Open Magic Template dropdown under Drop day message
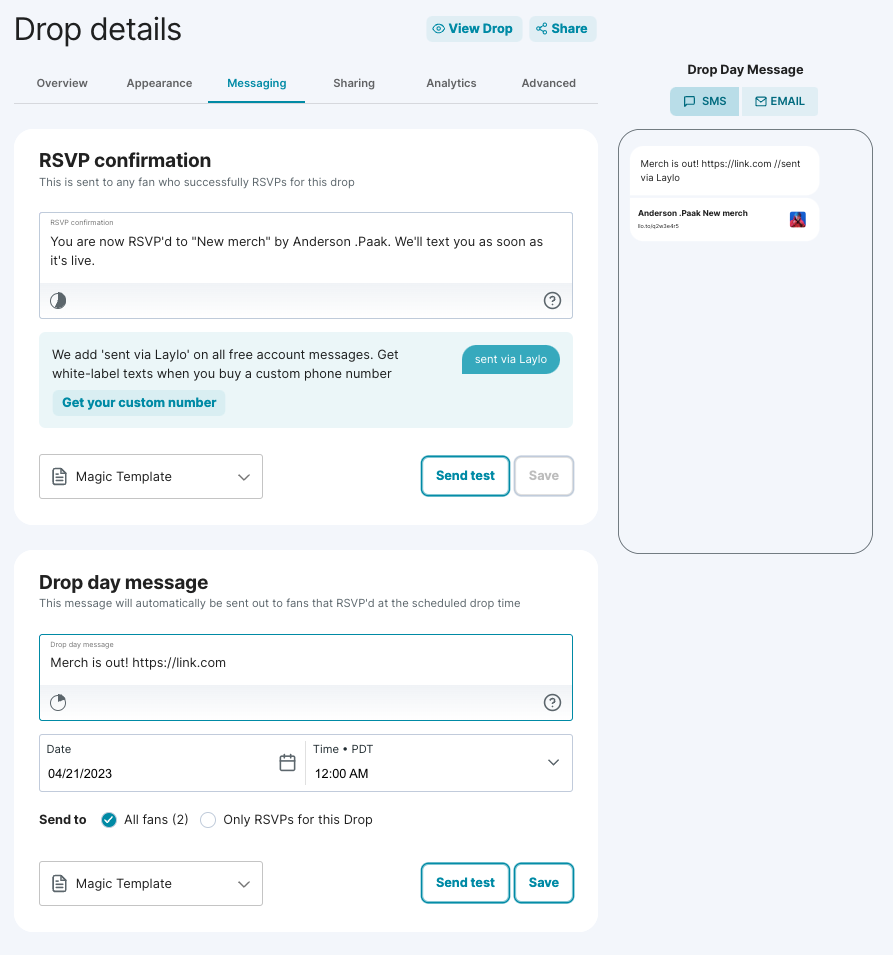This screenshot has width=893, height=955. click(x=151, y=884)
